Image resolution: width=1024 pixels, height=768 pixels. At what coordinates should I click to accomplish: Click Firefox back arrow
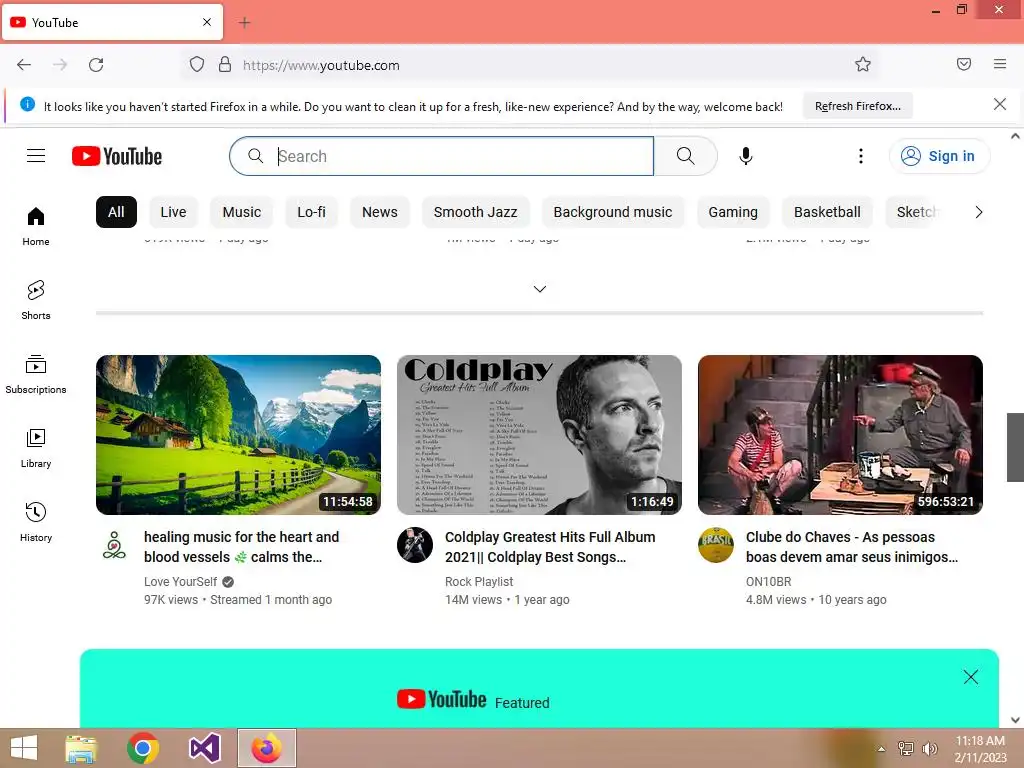click(x=24, y=65)
